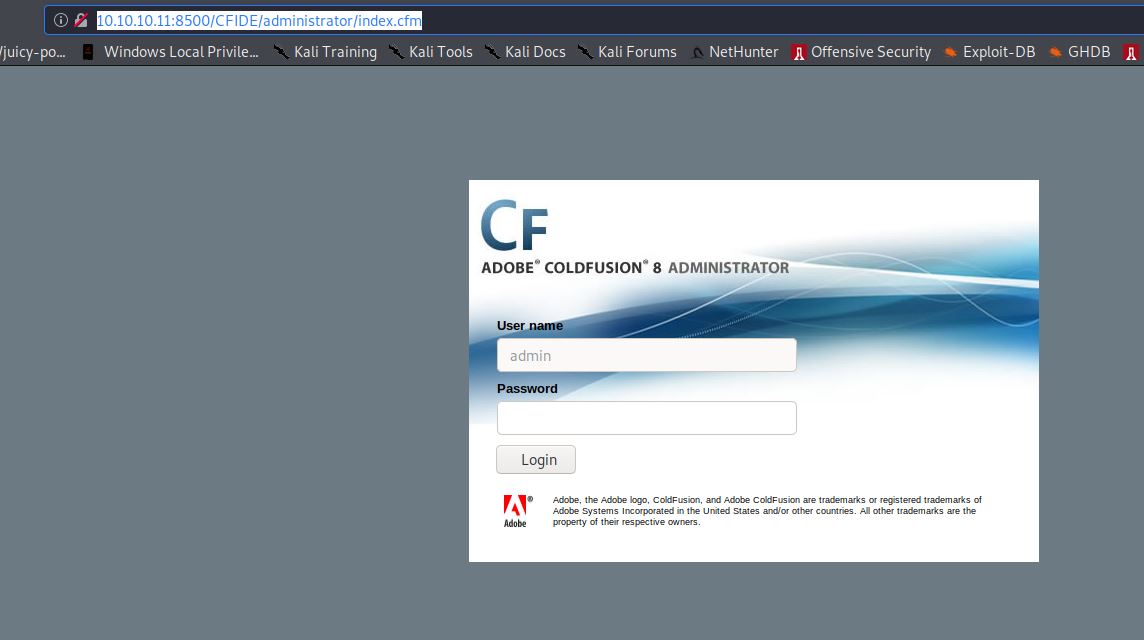Click the Exploit-DB orange bug icon
Viewport: 1144px width, 640px height.
(951, 52)
